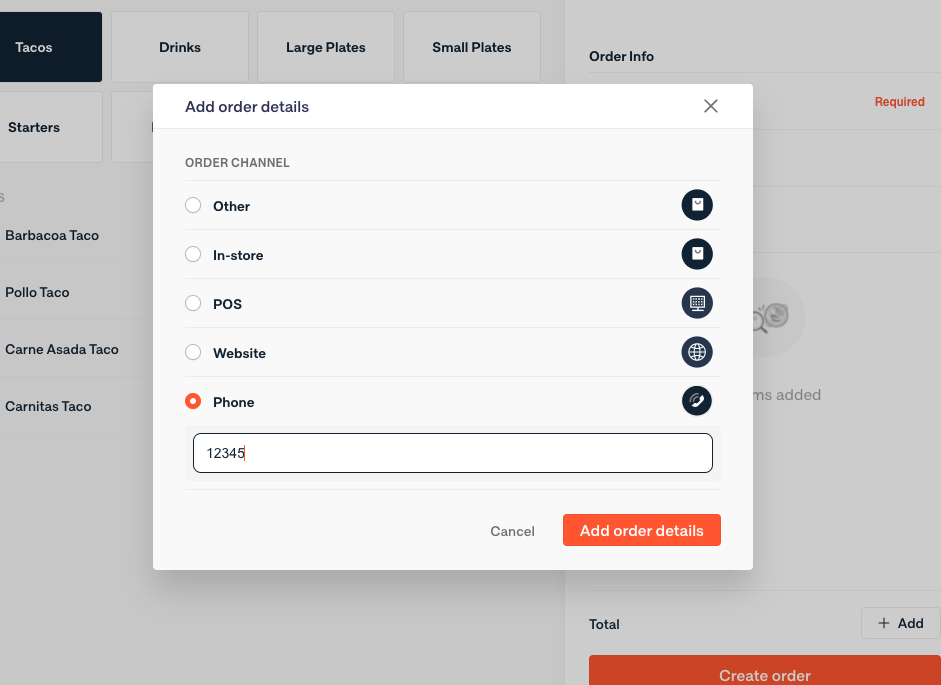Click the In-store channel bag icon

point(697,254)
